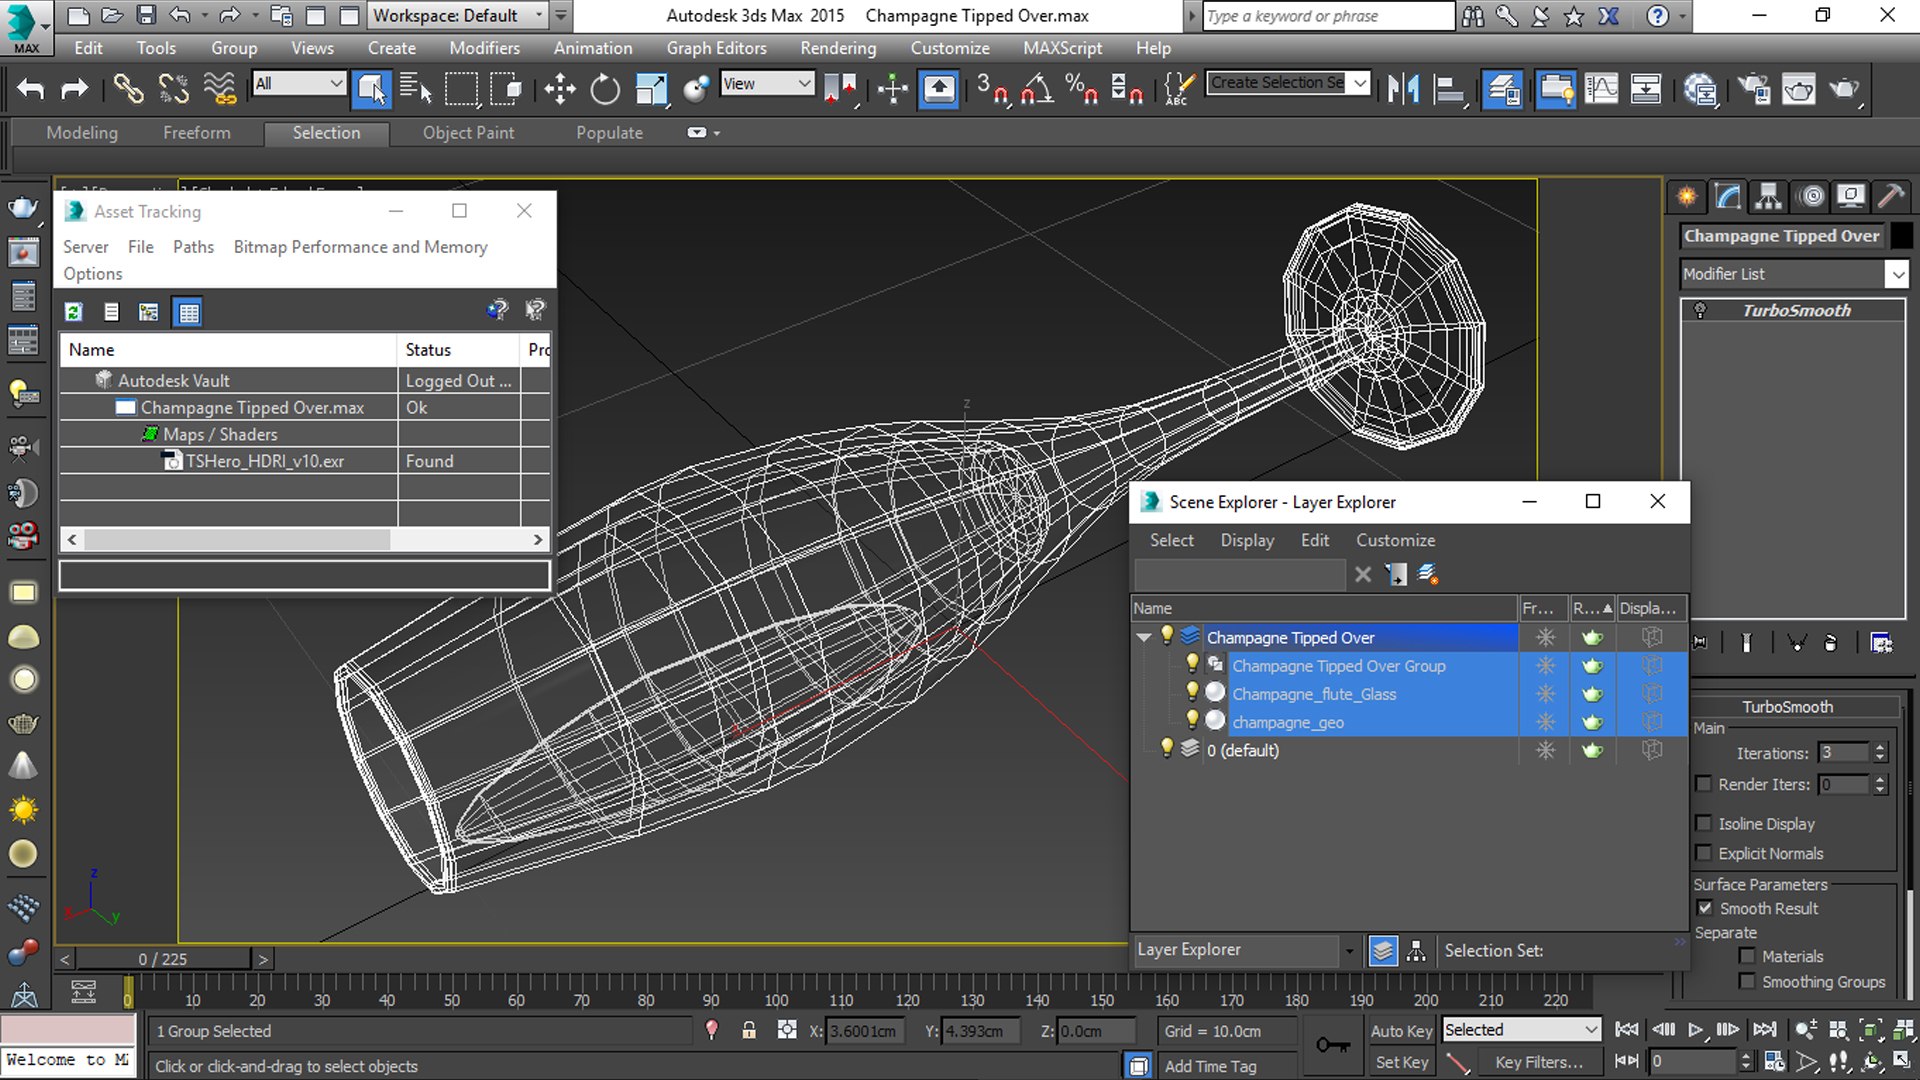Open the Material Editor teapot icon
Screen dimensions: 1920x1080
click(1699, 89)
